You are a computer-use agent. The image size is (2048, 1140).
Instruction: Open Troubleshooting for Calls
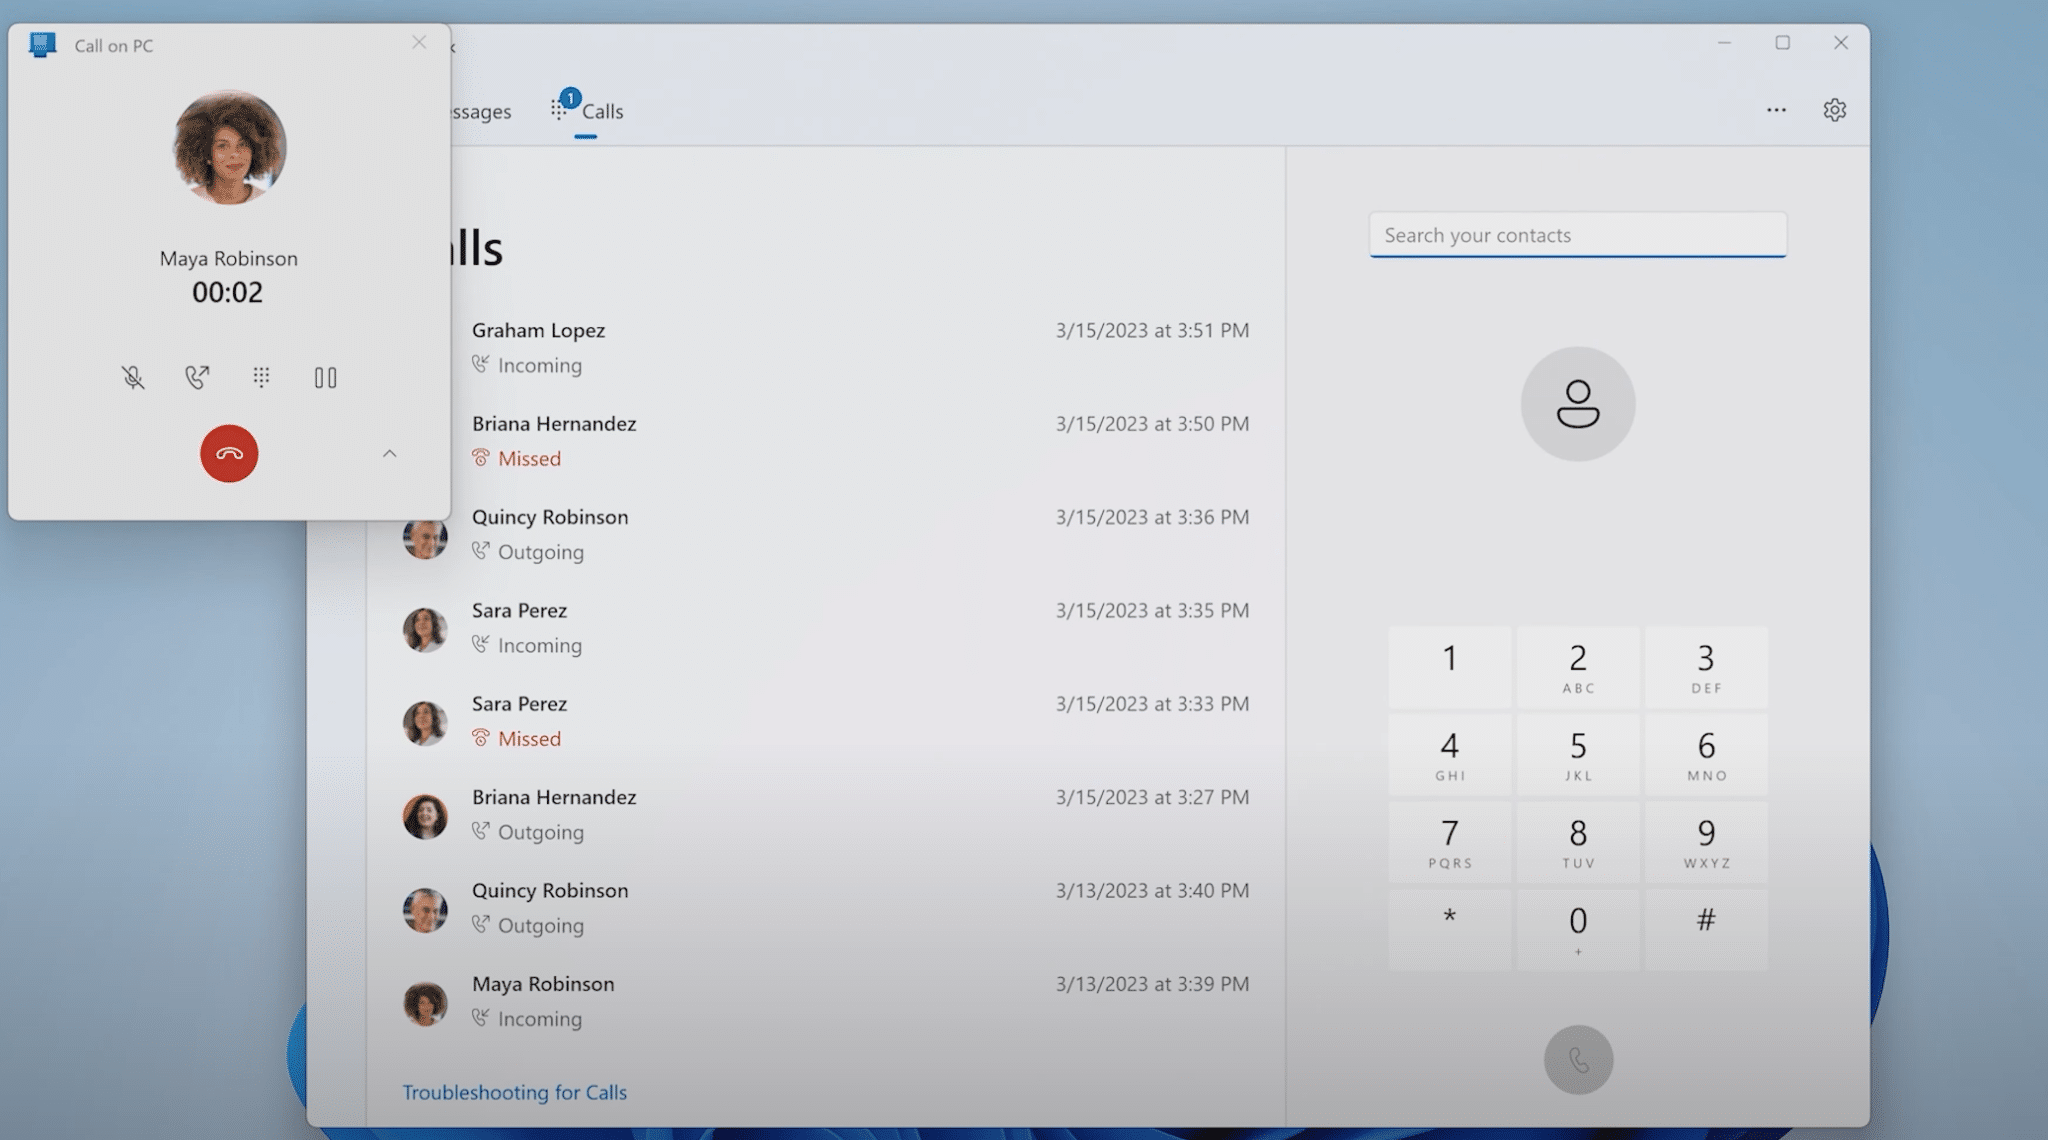[x=514, y=1092]
